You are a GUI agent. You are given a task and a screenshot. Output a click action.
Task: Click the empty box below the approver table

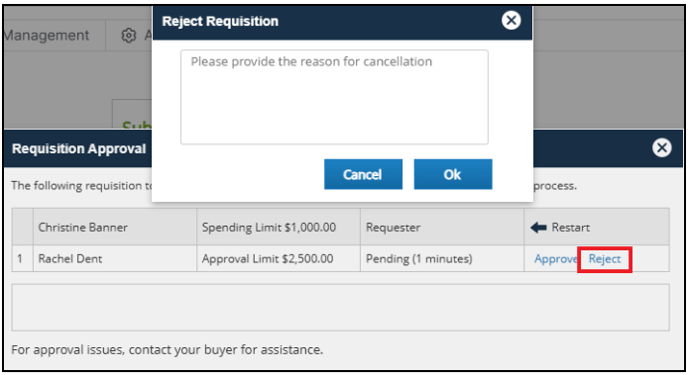pyautogui.click(x=340, y=307)
